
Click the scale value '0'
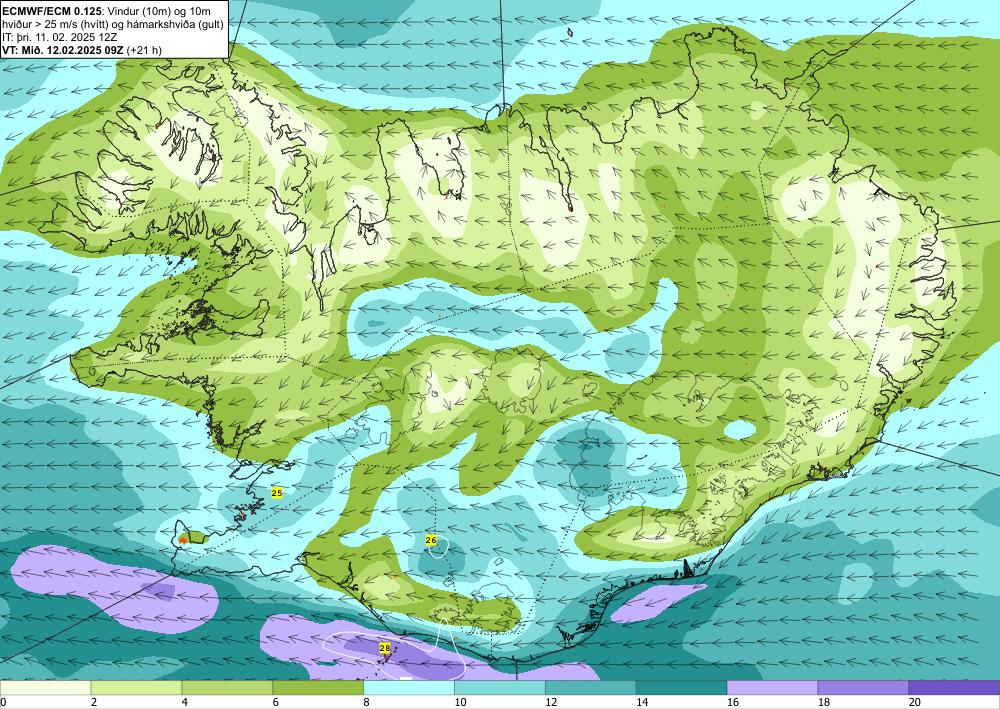[4, 702]
